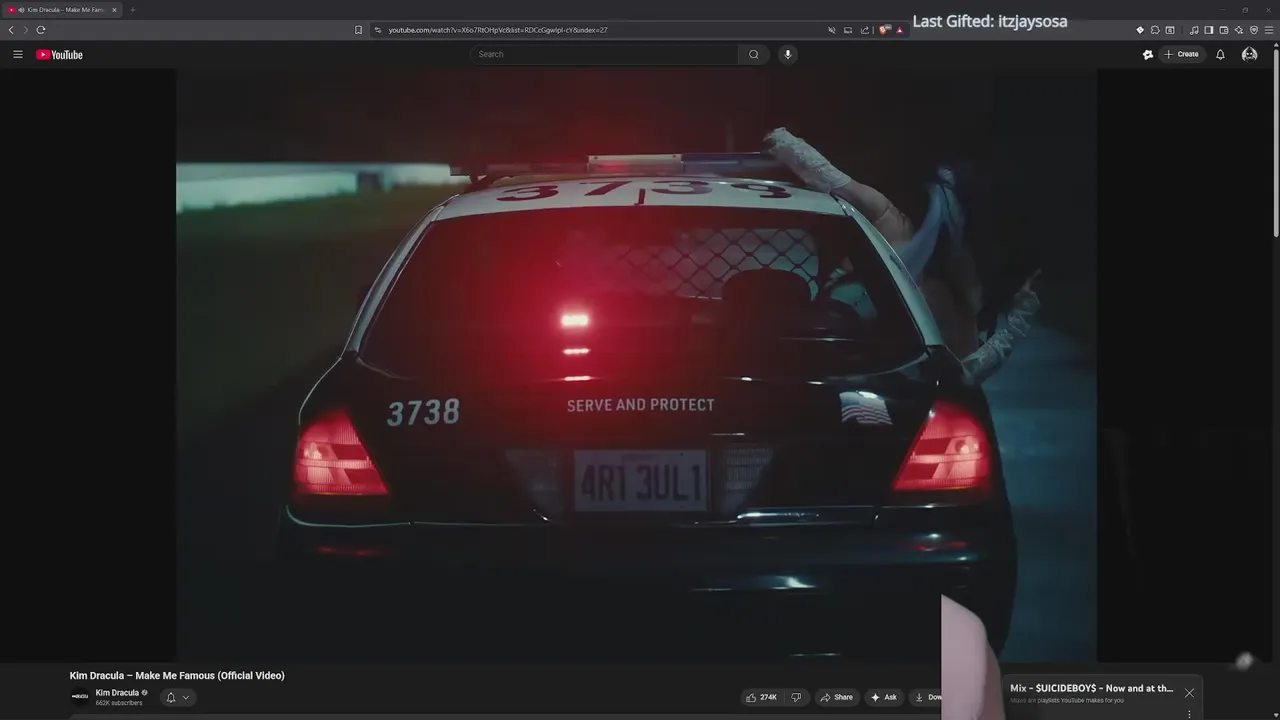Screen dimensions: 1280x720
Task: Start voice search with microphone icon
Action: (788, 54)
